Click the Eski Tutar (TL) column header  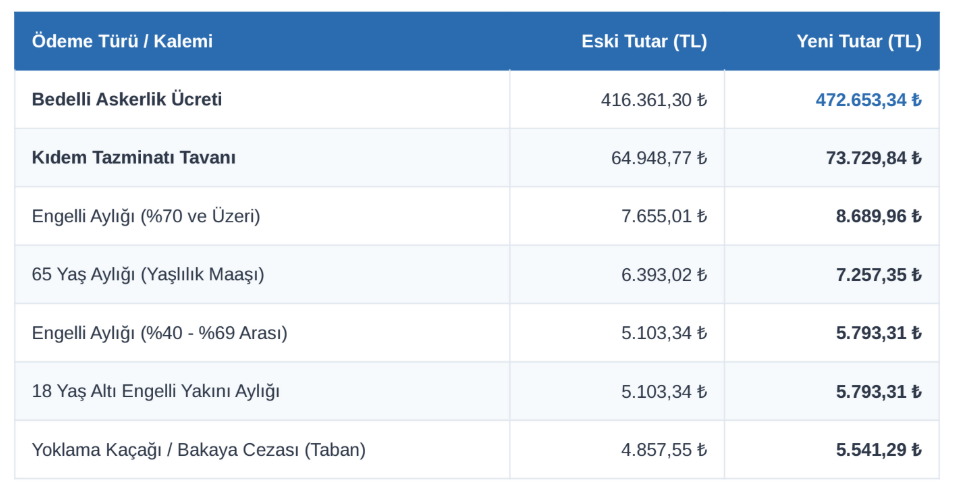click(644, 41)
